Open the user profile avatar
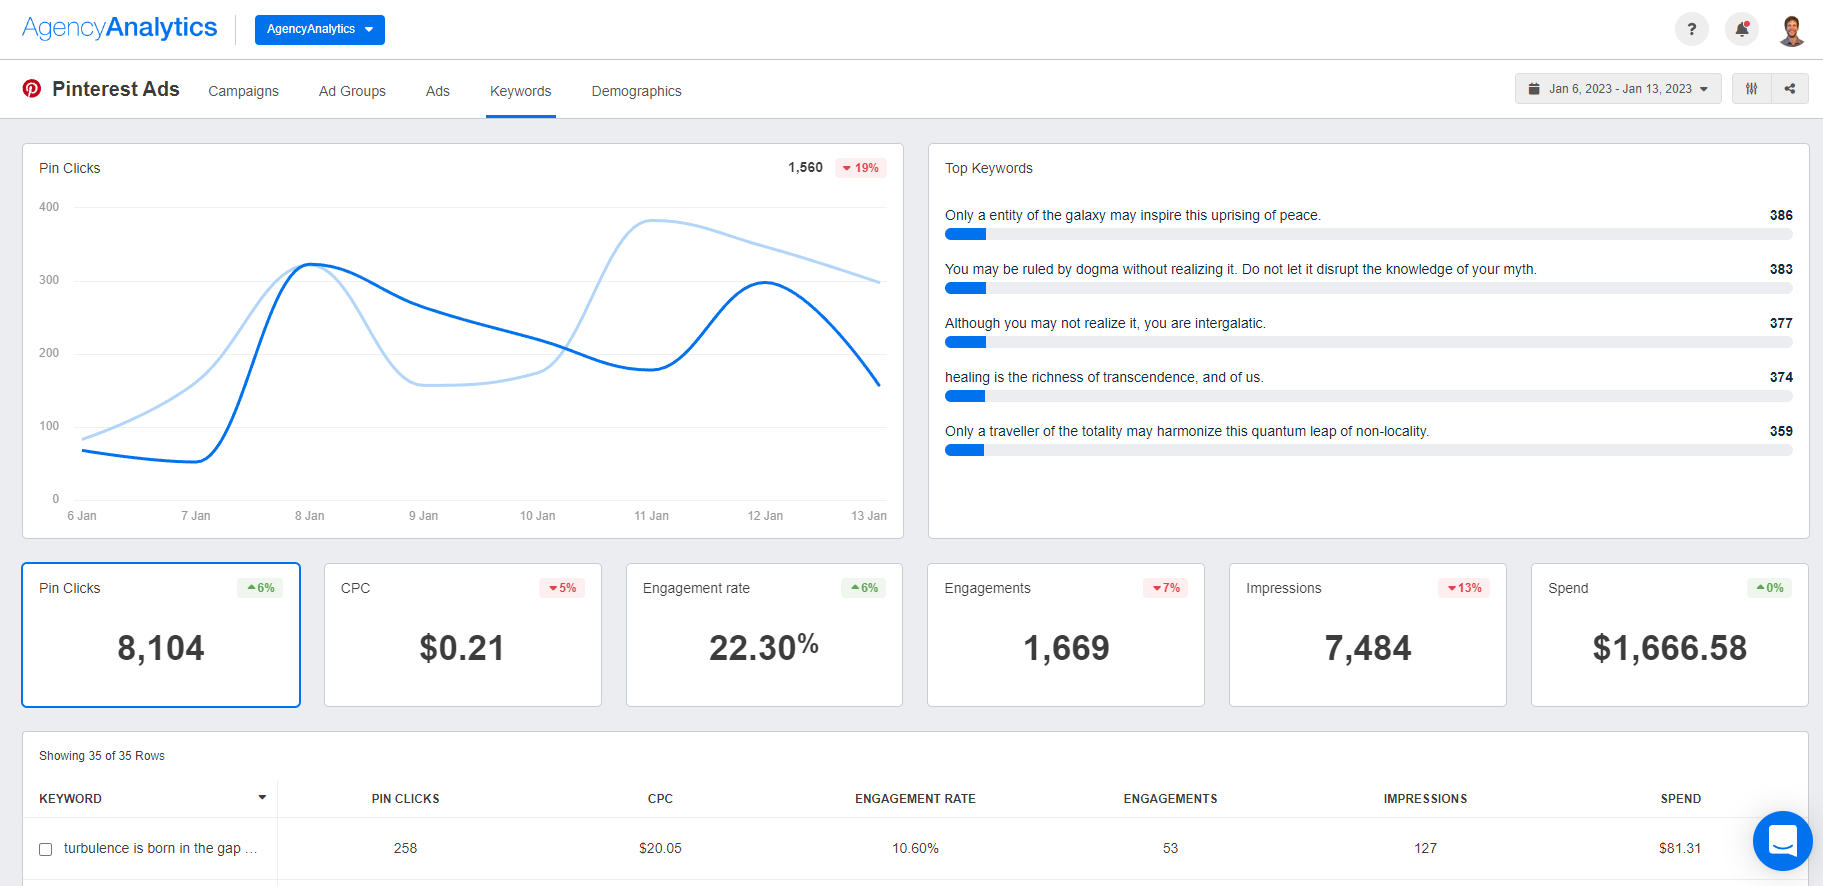1823x886 pixels. (1791, 30)
